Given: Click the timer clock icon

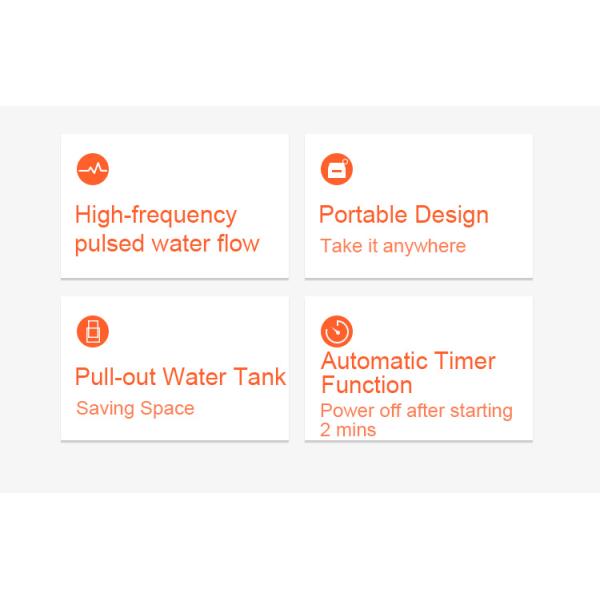Looking at the screenshot, I should [336, 330].
